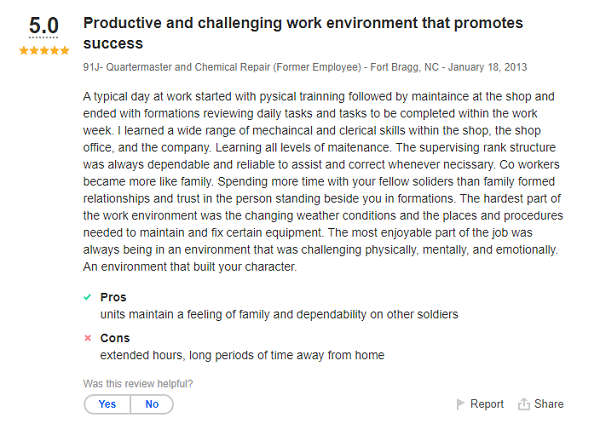Click the Share link text

tap(548, 404)
